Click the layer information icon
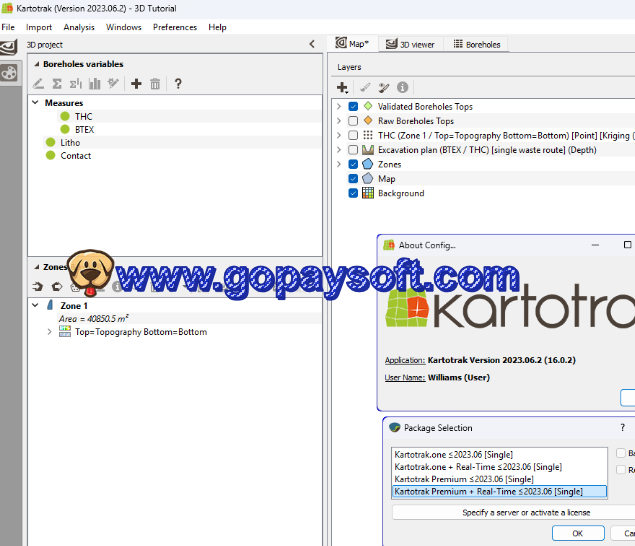Viewport: 635px width, 546px height. point(402,88)
